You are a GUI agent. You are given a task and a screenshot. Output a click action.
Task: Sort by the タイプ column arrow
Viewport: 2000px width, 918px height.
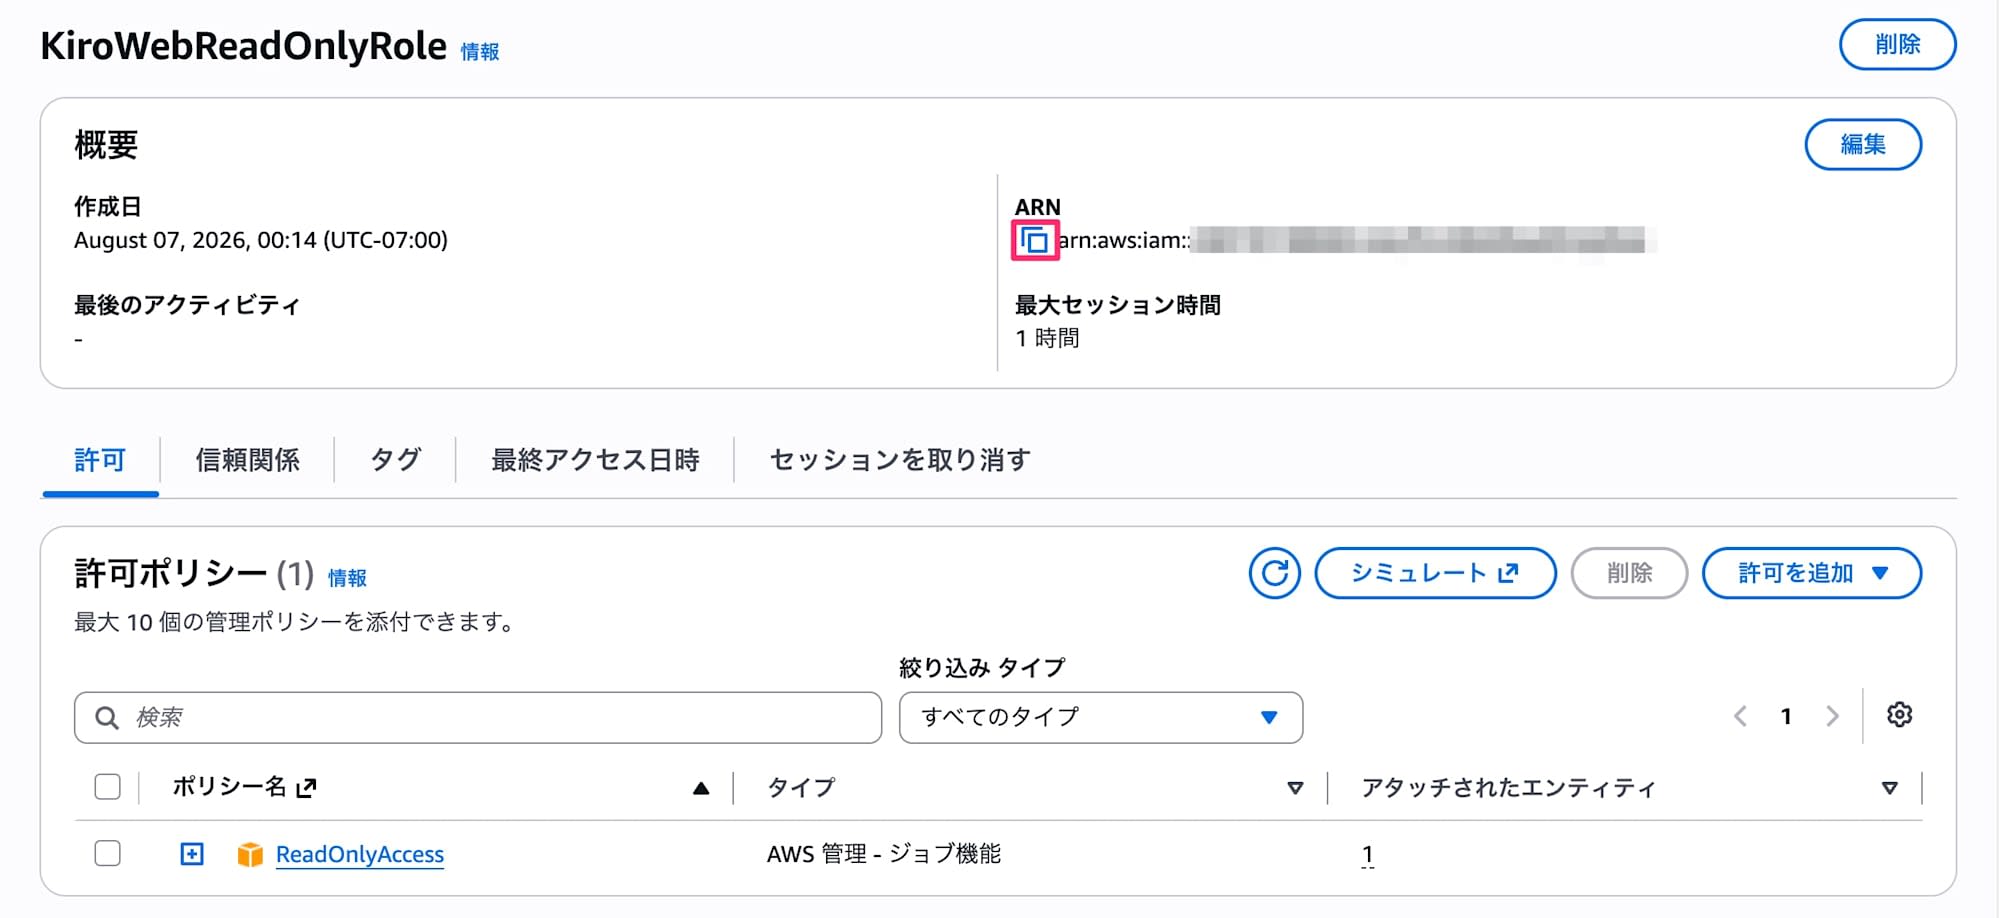[x=1295, y=788]
